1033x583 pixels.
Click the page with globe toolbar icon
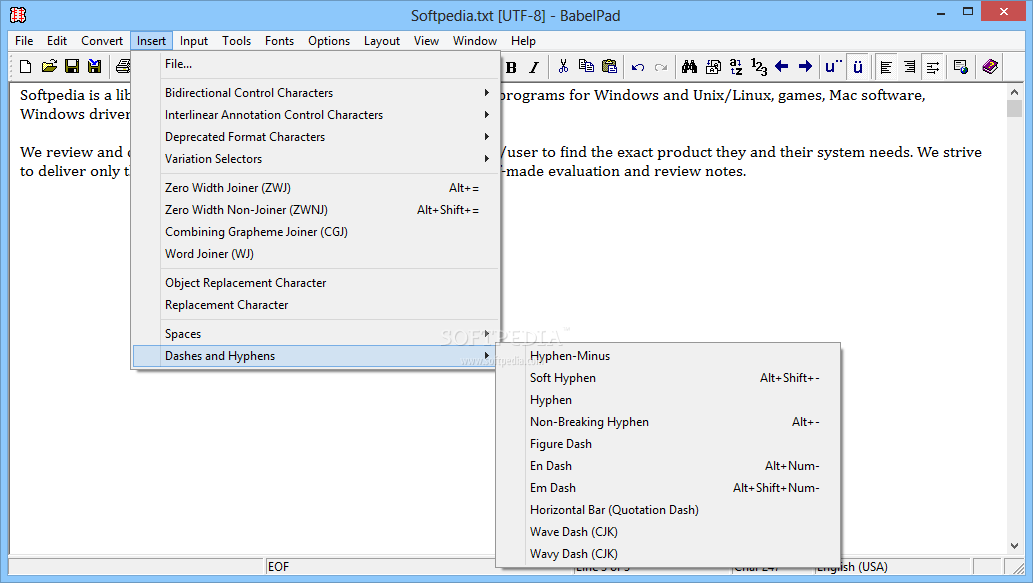pyautogui.click(x=961, y=67)
